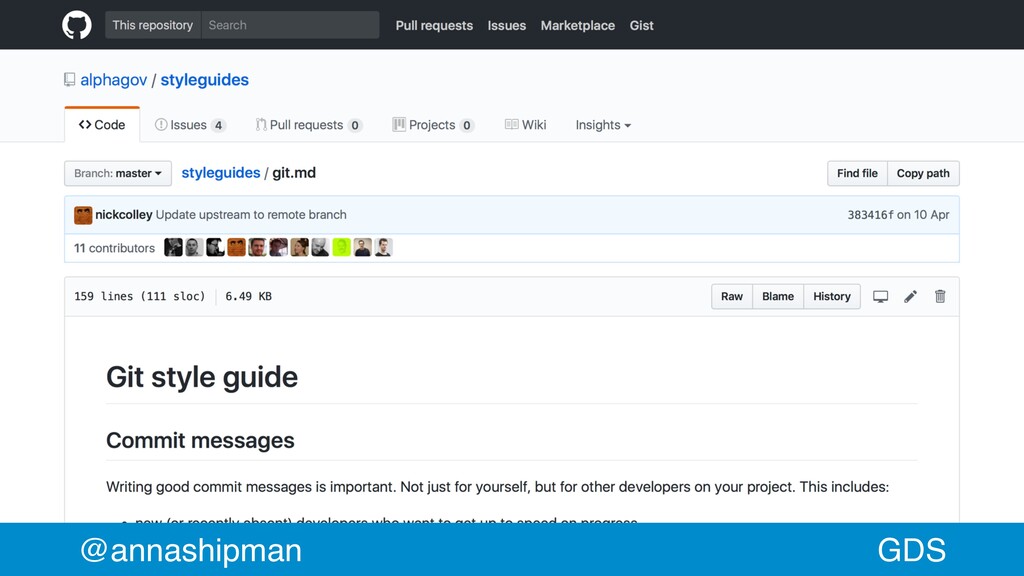Screen dimensions: 1024x576
Task: Click the Raw button
Action: (731, 296)
